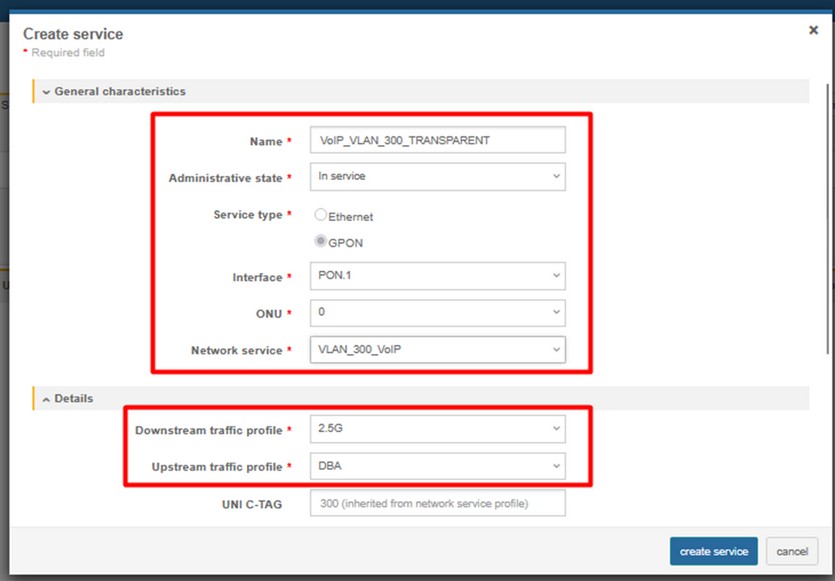The width and height of the screenshot is (835, 581).
Task: Select the Ethernet service type
Action: (321, 215)
